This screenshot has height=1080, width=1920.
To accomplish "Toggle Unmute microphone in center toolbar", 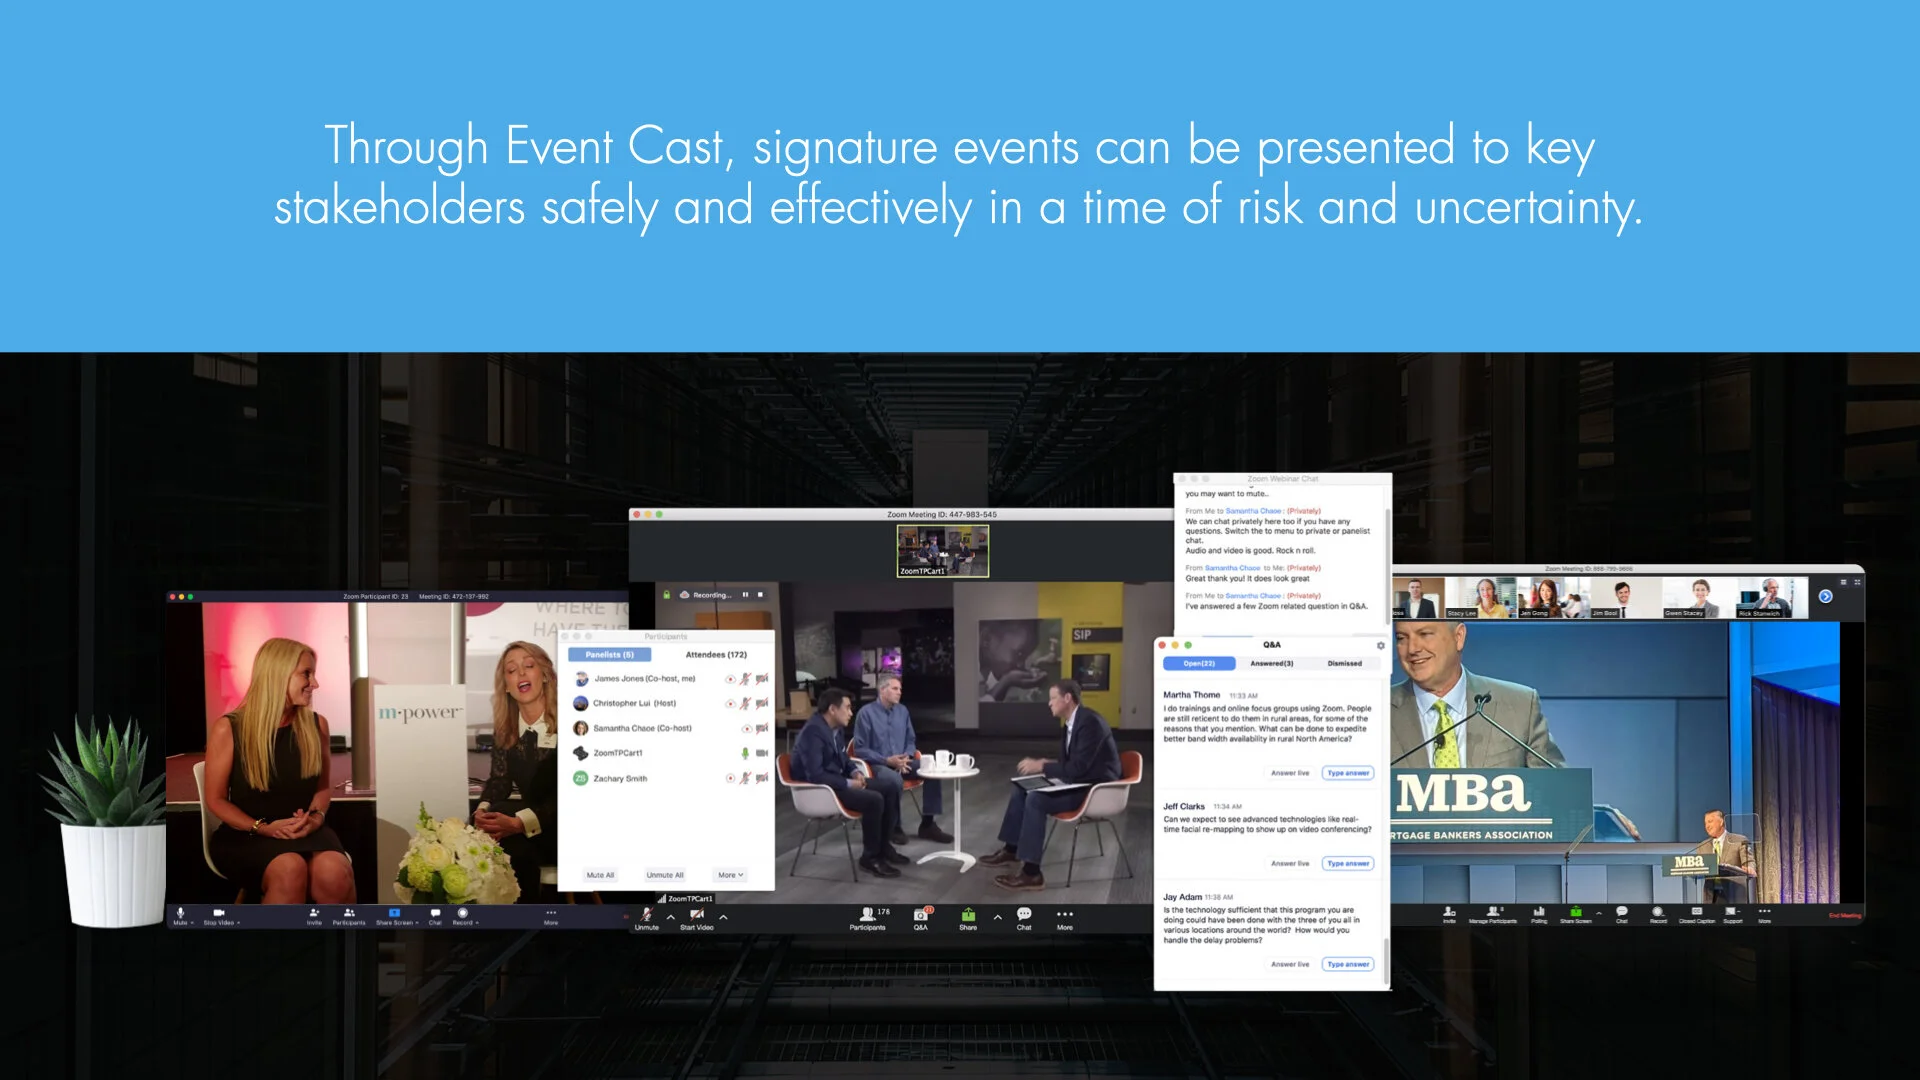I will [647, 916].
